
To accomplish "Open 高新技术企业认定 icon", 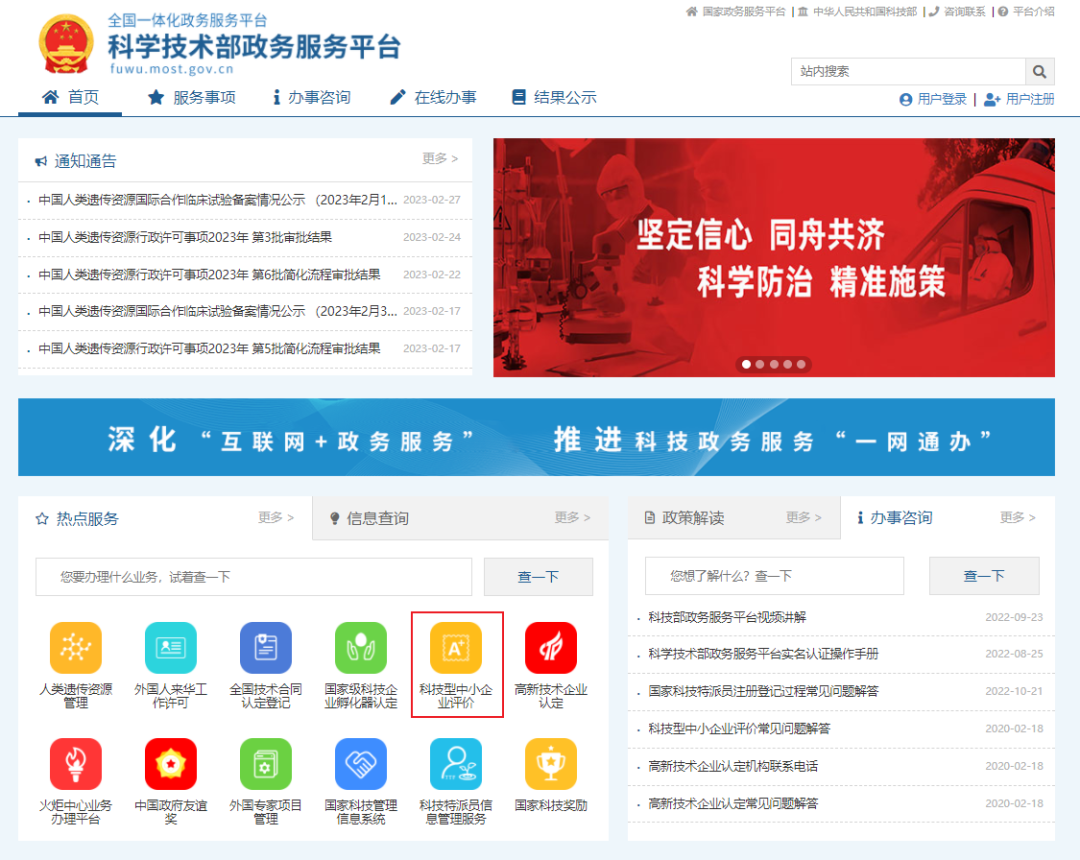I will [551, 648].
